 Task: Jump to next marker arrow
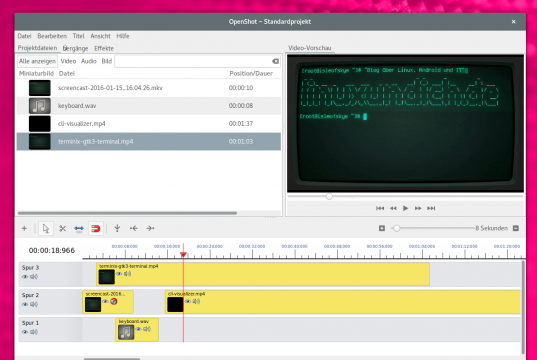[150, 228]
